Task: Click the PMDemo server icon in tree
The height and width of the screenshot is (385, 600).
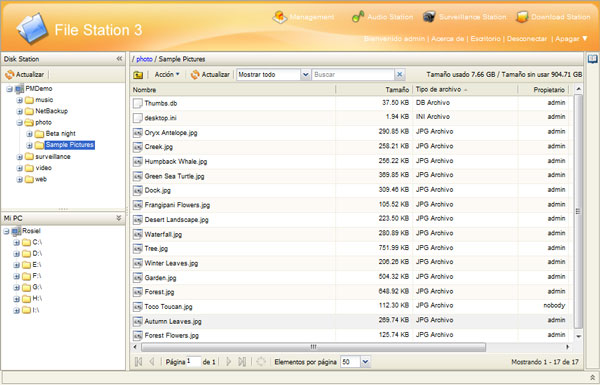Action: [19, 89]
